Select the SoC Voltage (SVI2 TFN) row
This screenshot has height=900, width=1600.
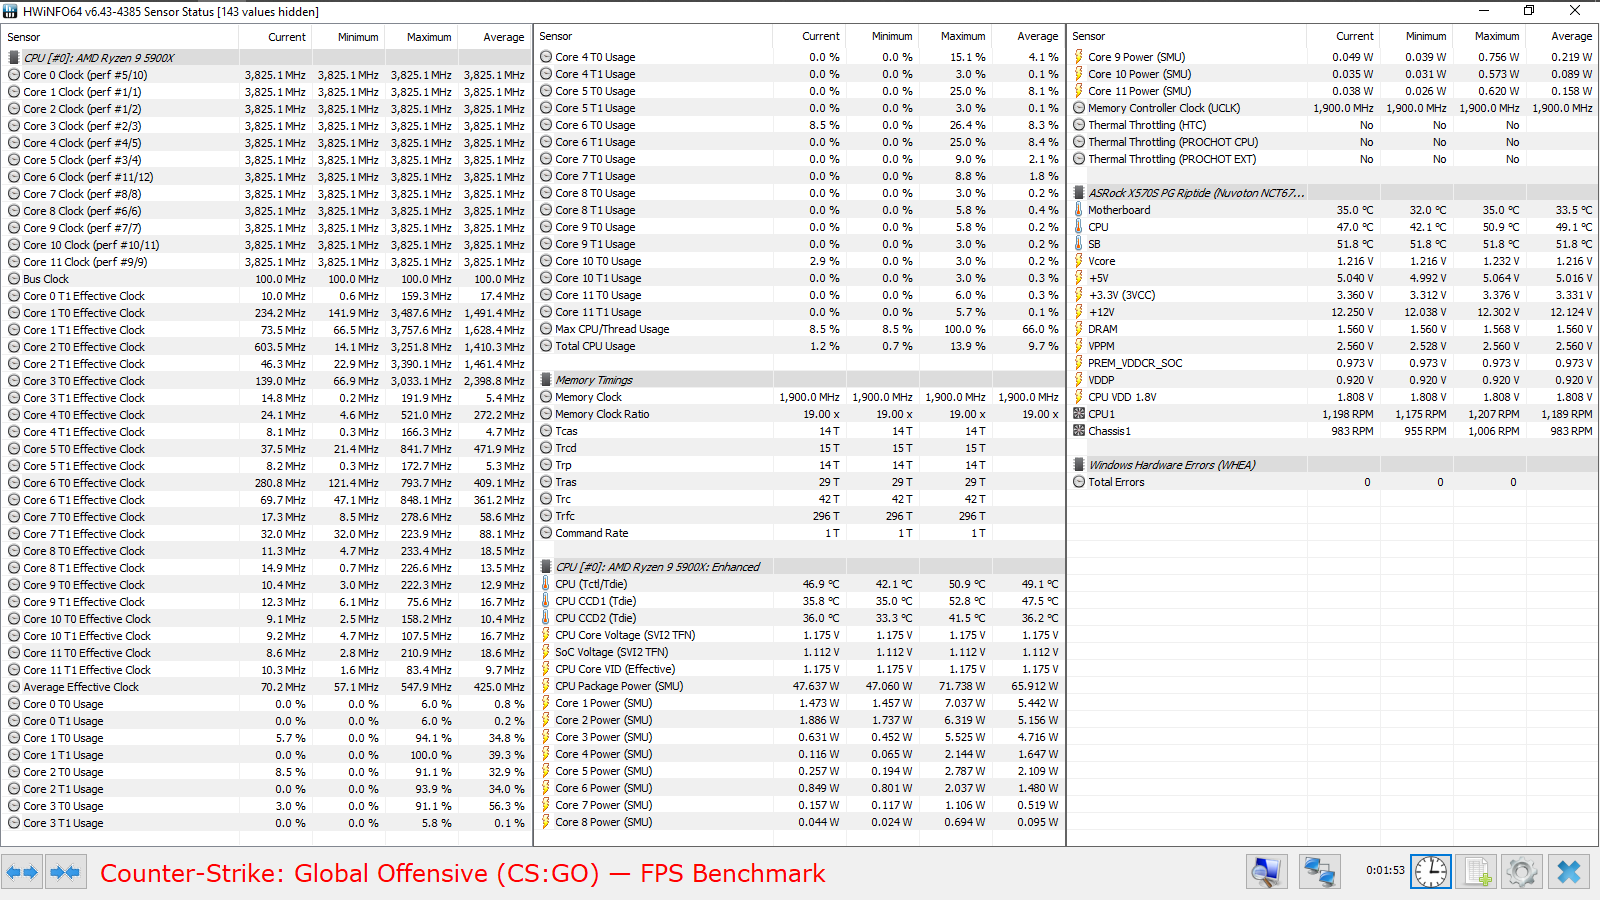pos(800,652)
